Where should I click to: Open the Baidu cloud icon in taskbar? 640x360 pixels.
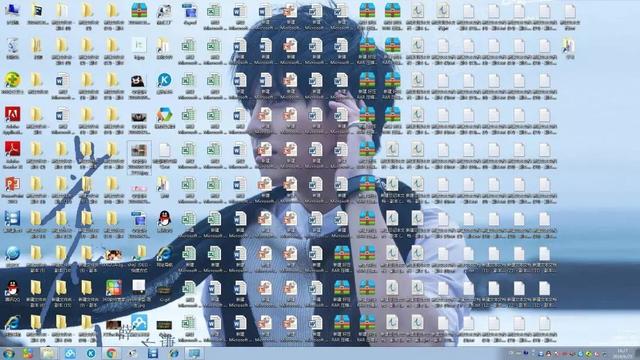click(70, 353)
